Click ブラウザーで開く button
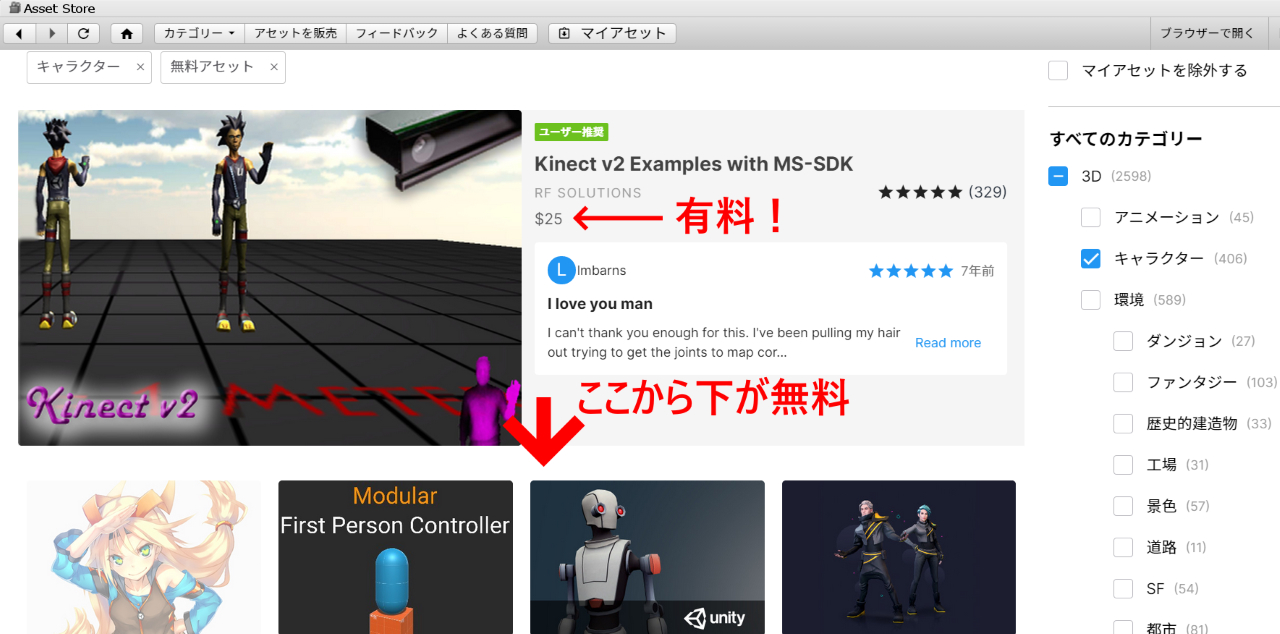The image size is (1280, 634). (x=1207, y=33)
